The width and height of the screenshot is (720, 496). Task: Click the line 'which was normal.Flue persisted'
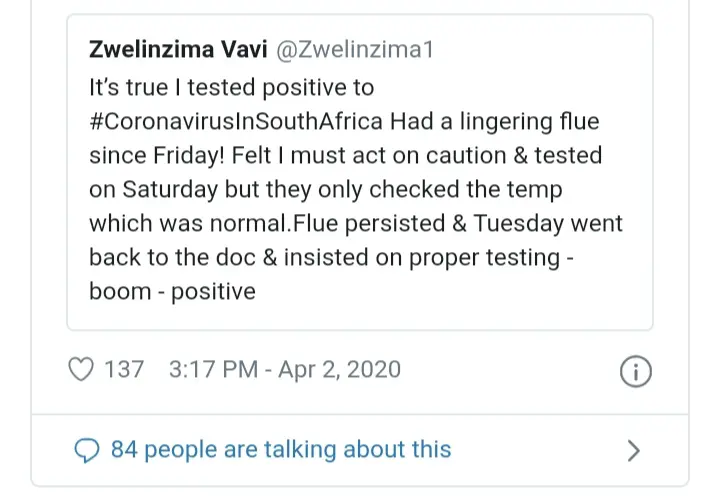coord(267,223)
